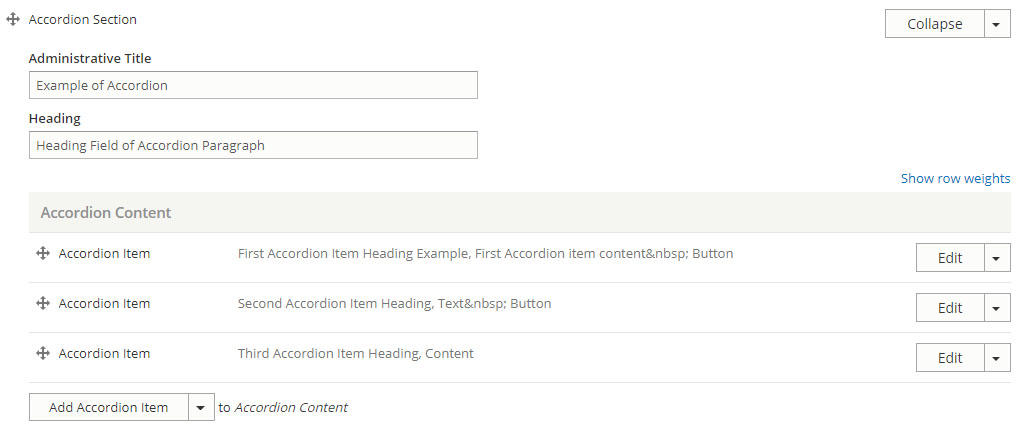Edit the First Accordion Item

click(x=950, y=258)
